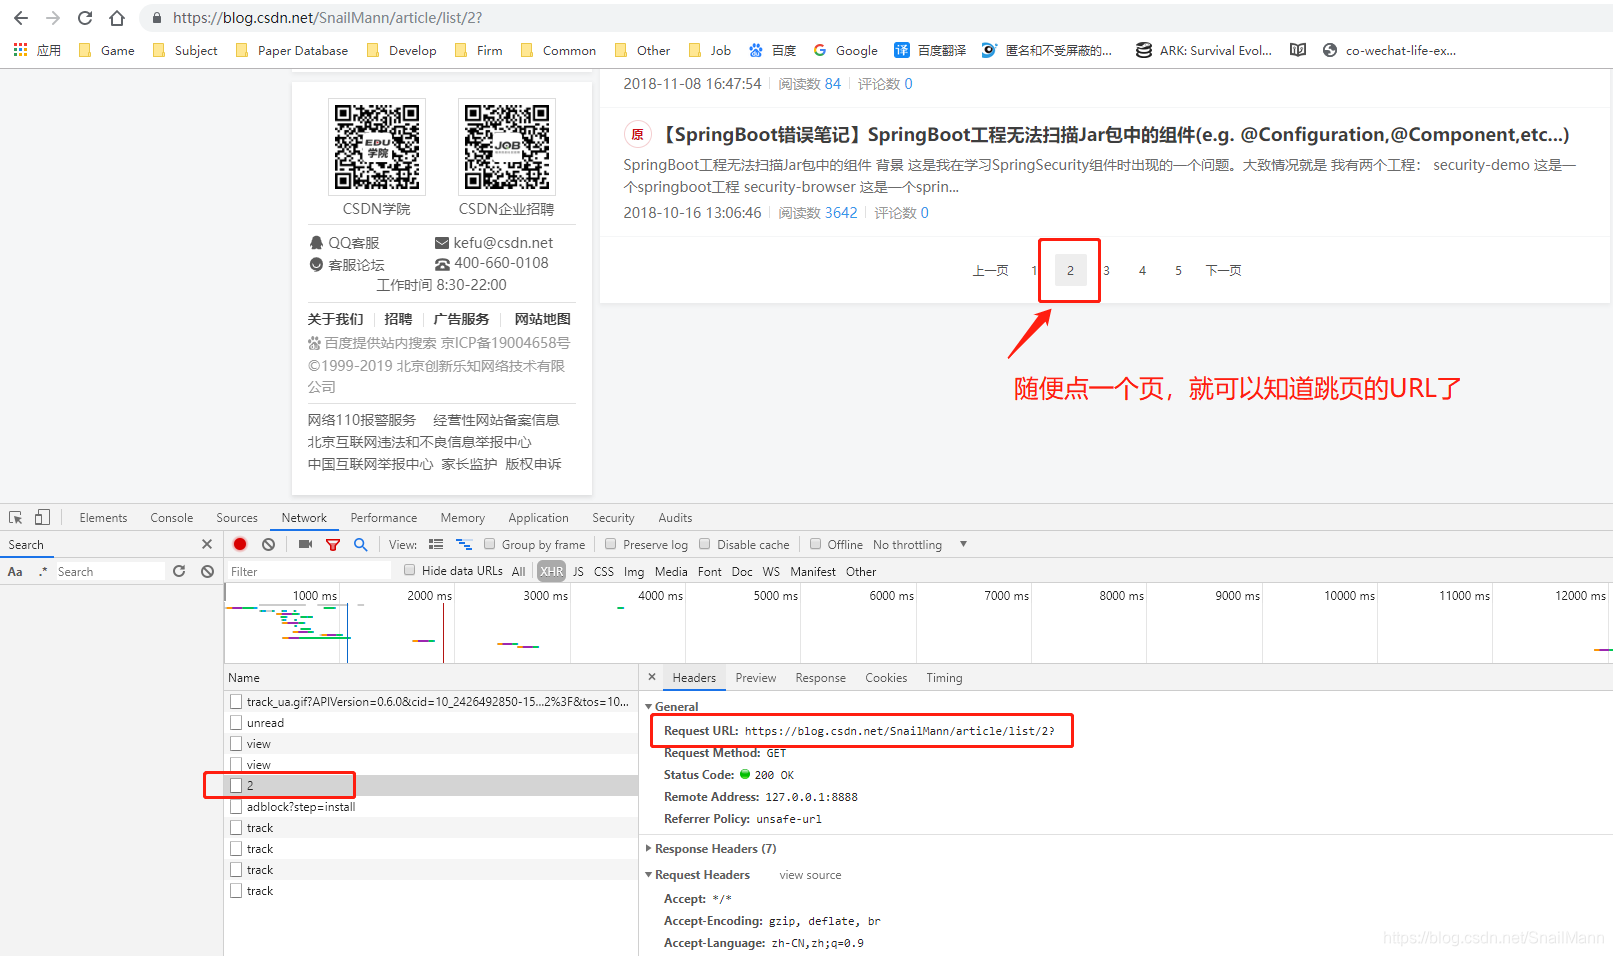Collapse the General section
The width and height of the screenshot is (1613, 956).
click(649, 706)
